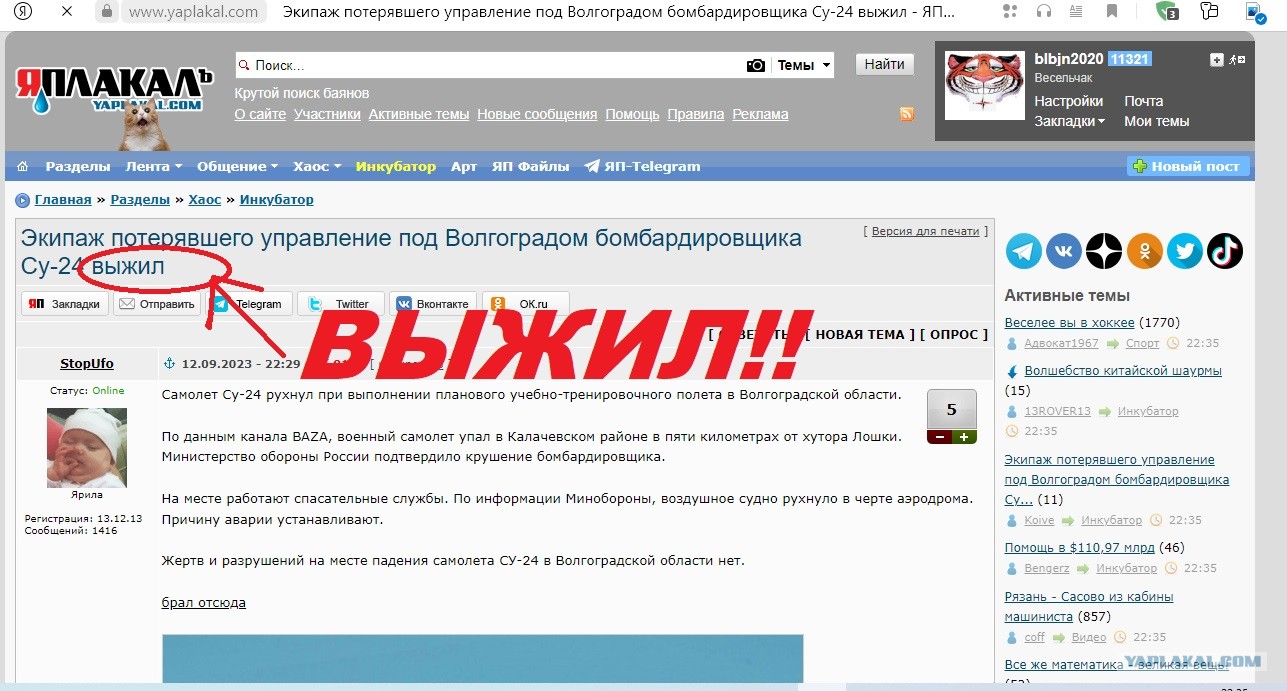Click the browser bookmark flag icon
This screenshot has width=1287, height=691.
(x=1112, y=12)
